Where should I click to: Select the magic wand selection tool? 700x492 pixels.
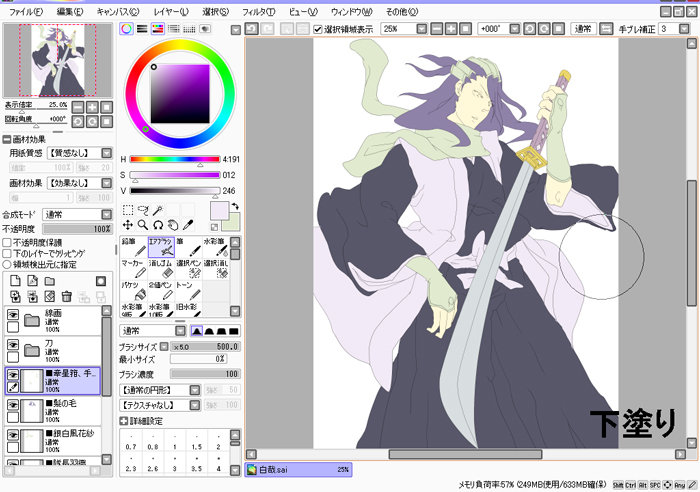(158, 211)
